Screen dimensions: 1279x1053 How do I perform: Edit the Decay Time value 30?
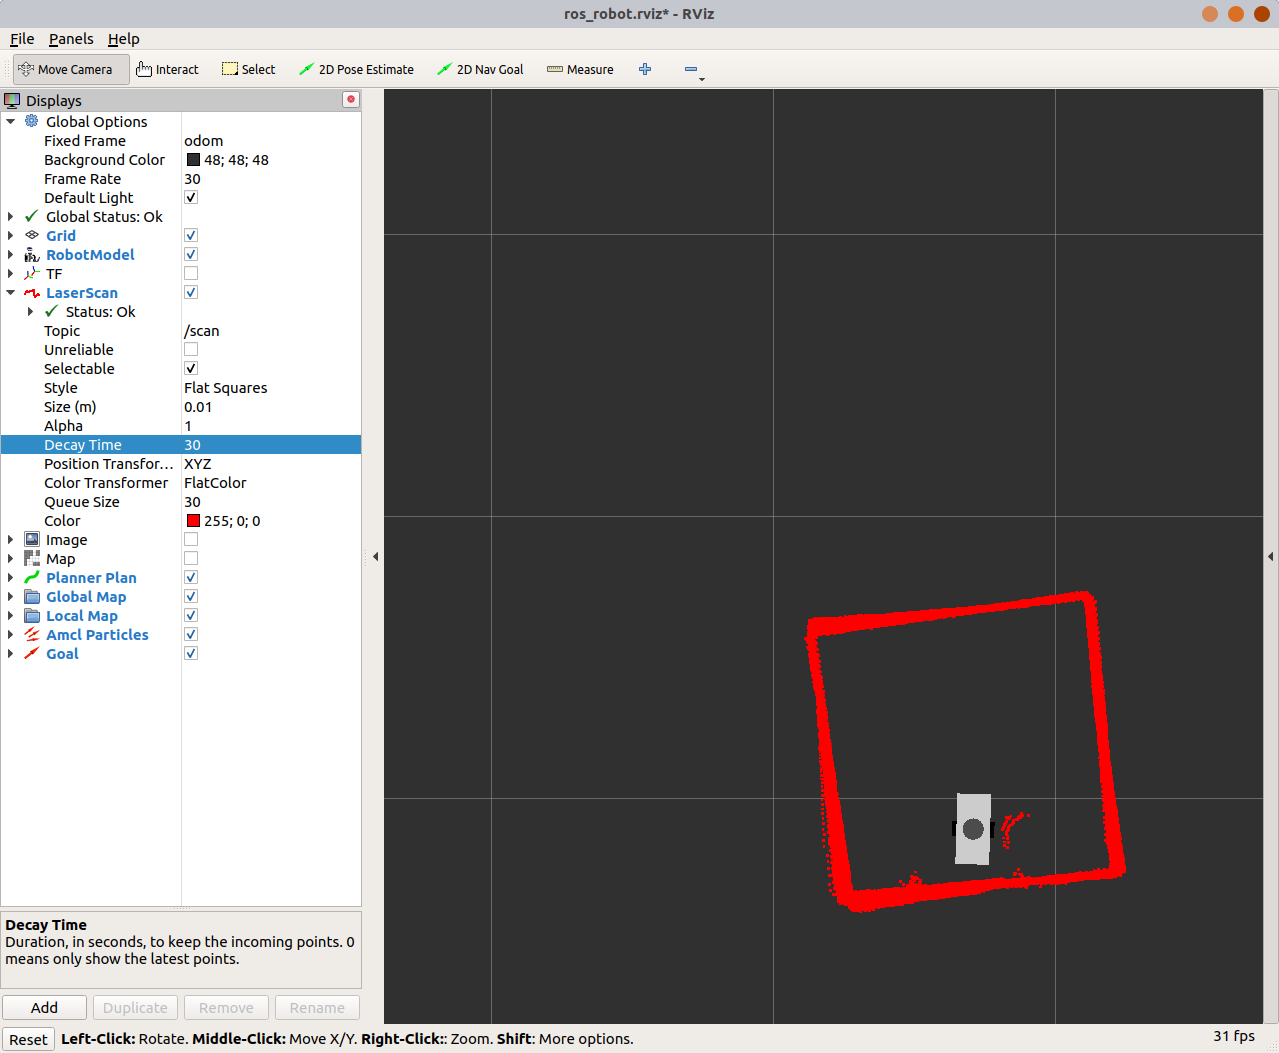[x=271, y=444]
